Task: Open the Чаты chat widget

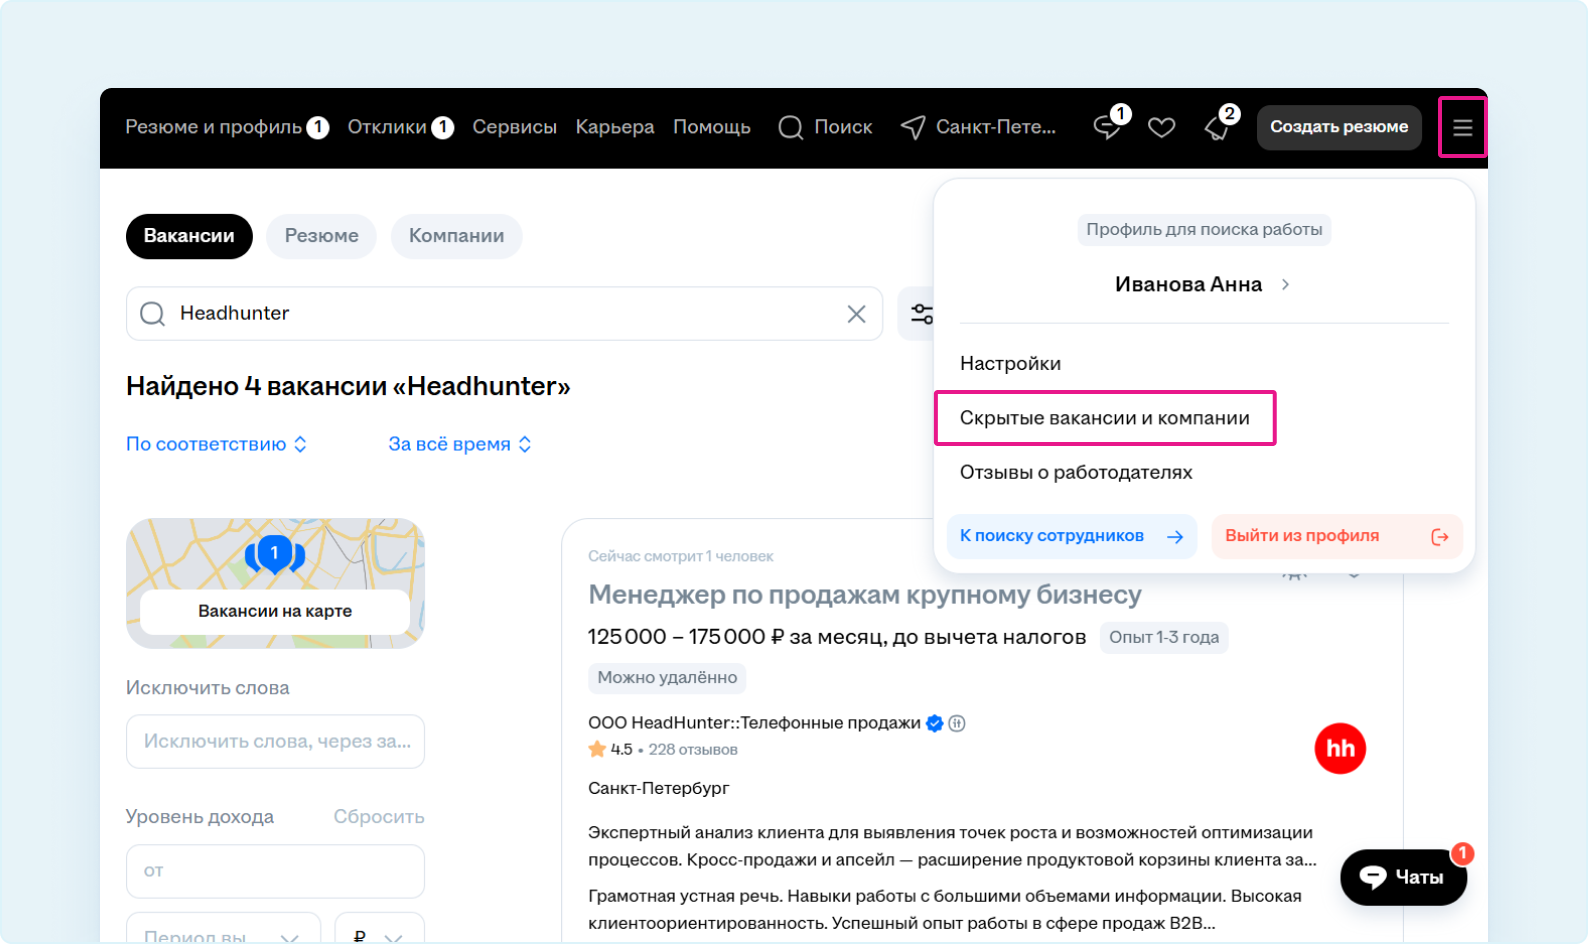Action: pyautogui.click(x=1403, y=877)
